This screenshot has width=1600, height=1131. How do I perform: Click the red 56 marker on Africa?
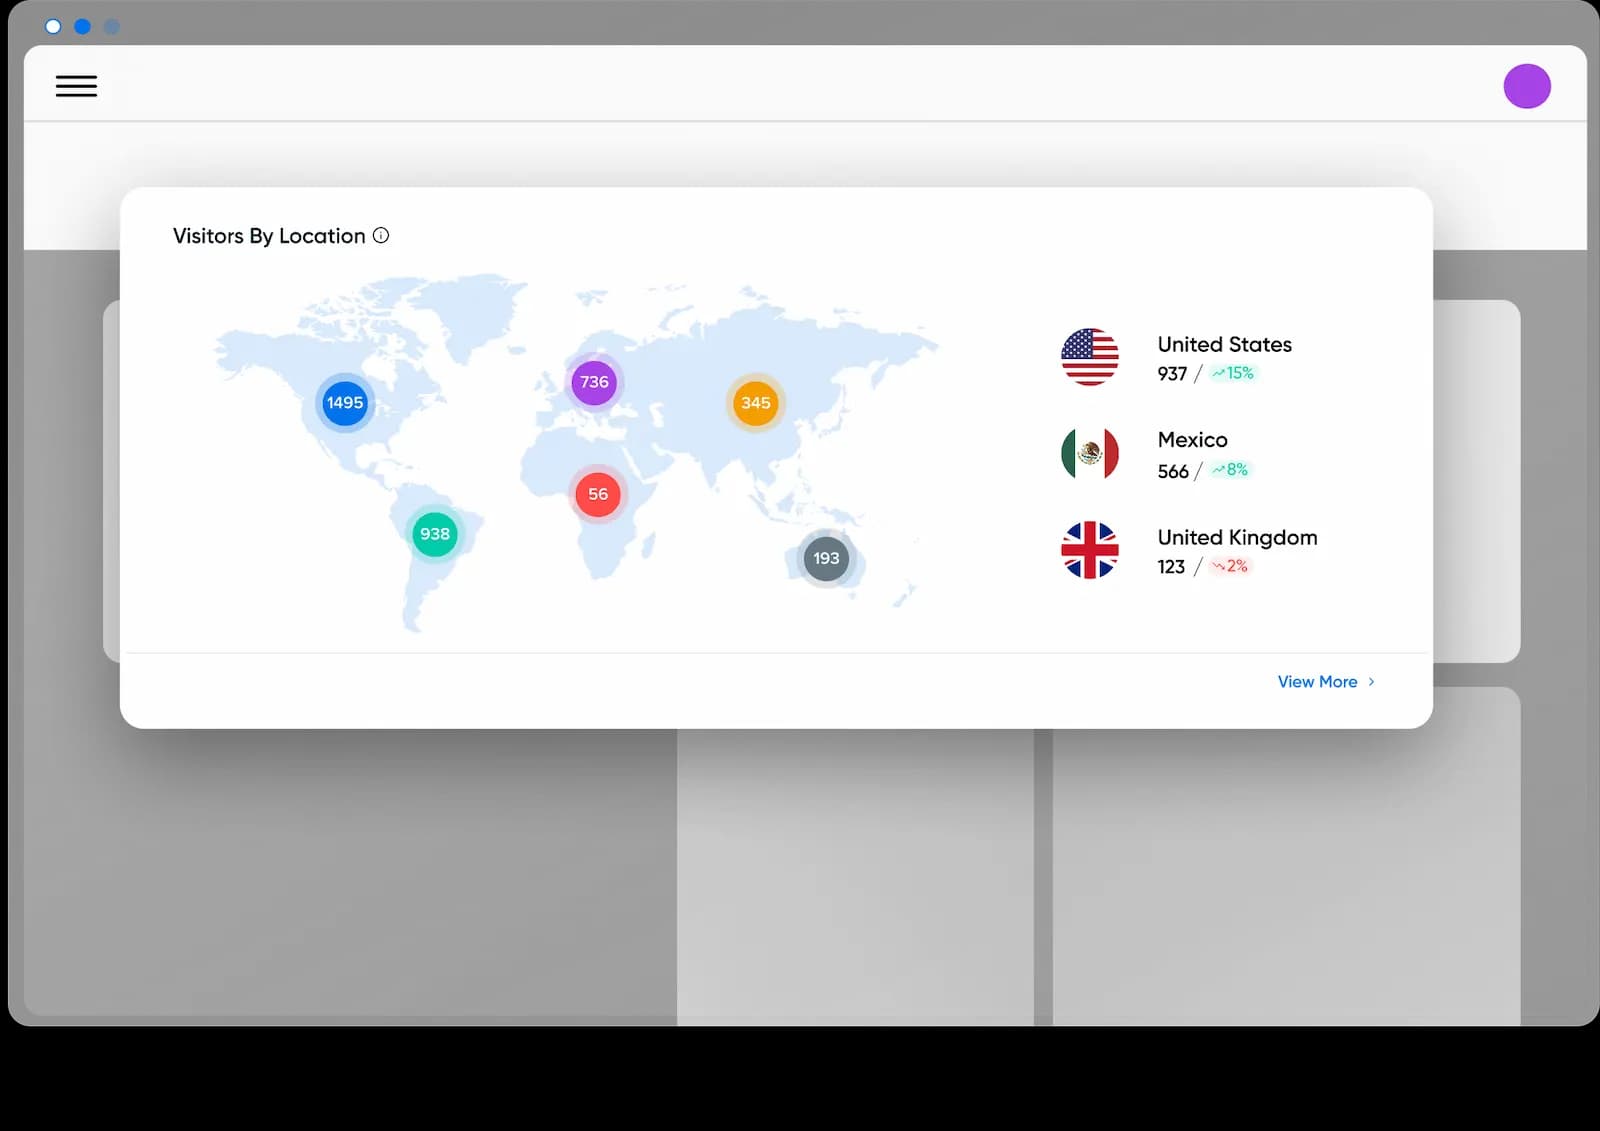tap(598, 493)
